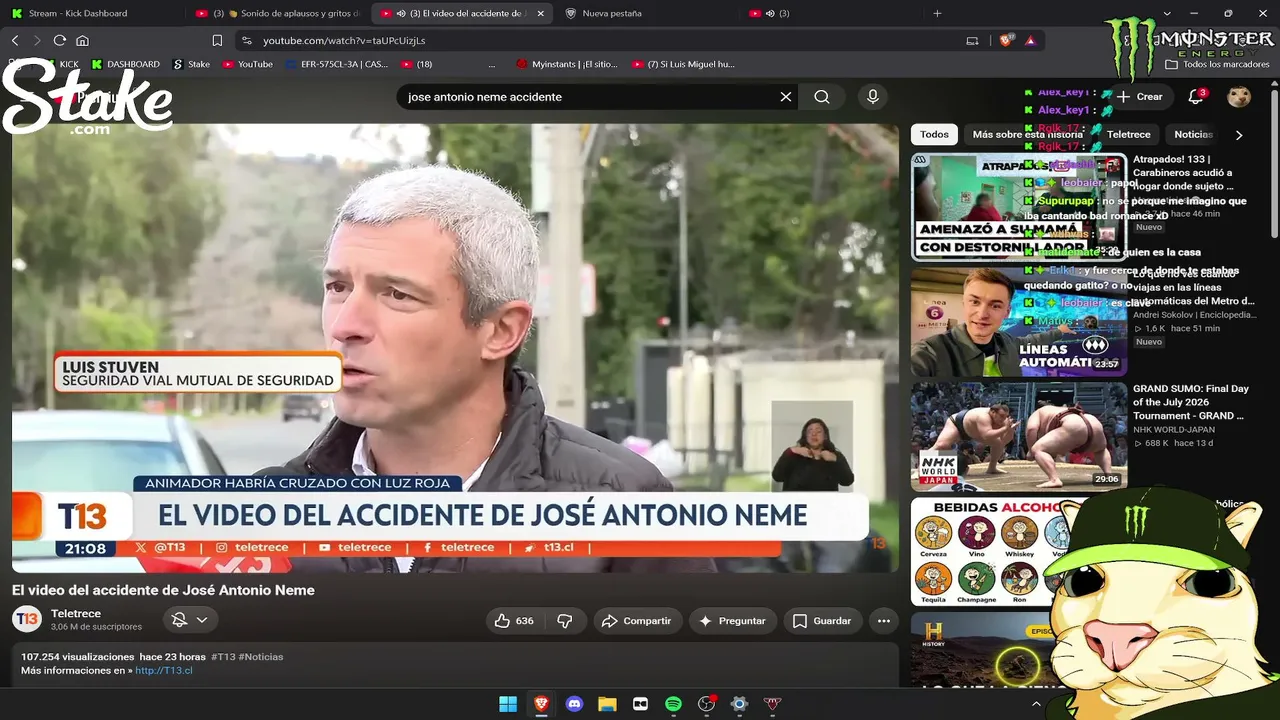
Task: Open the gear settings app in taskbar
Action: [739, 704]
